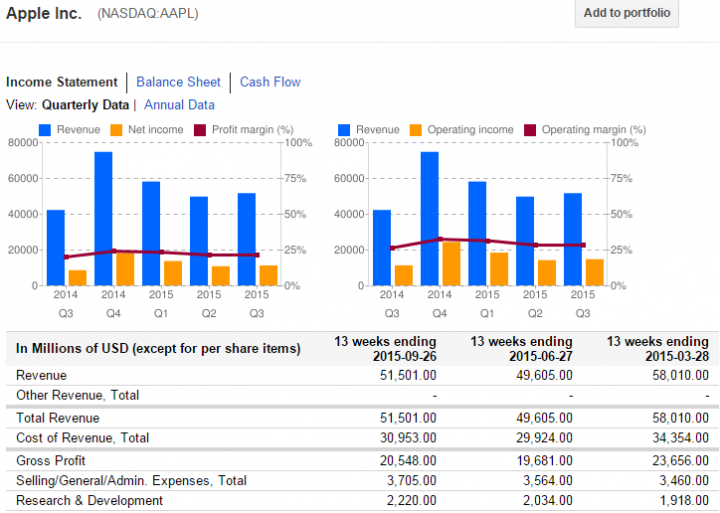Click 13 weeks ending 2015-03-28 column header

point(658,349)
